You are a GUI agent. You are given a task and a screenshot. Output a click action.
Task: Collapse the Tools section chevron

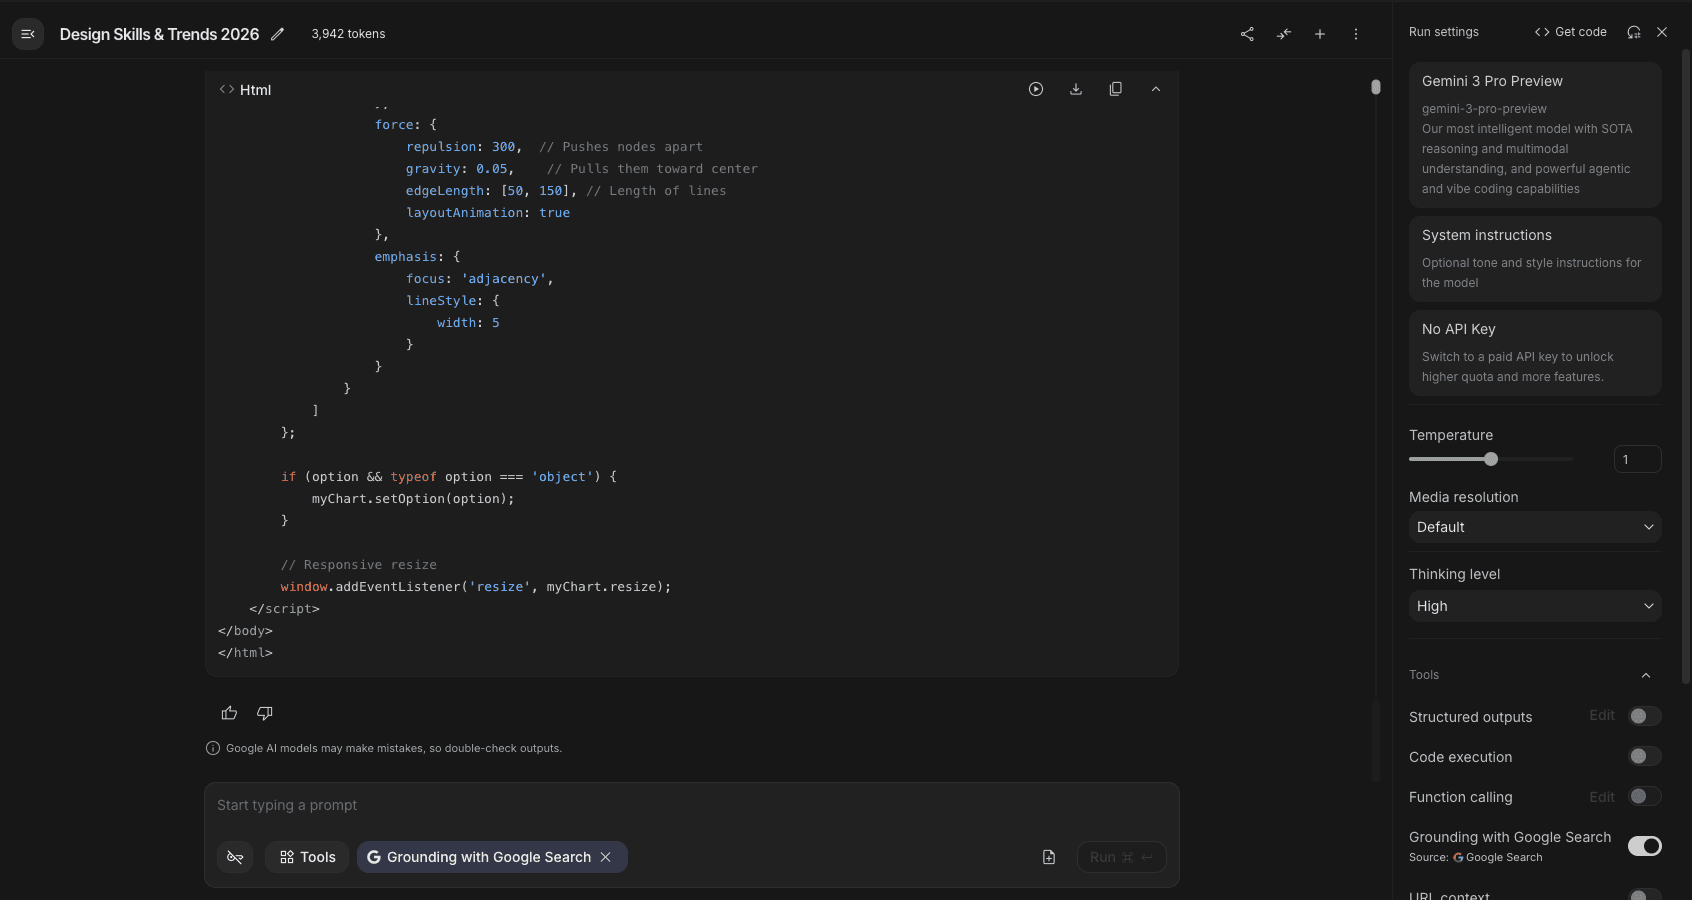[x=1646, y=675]
